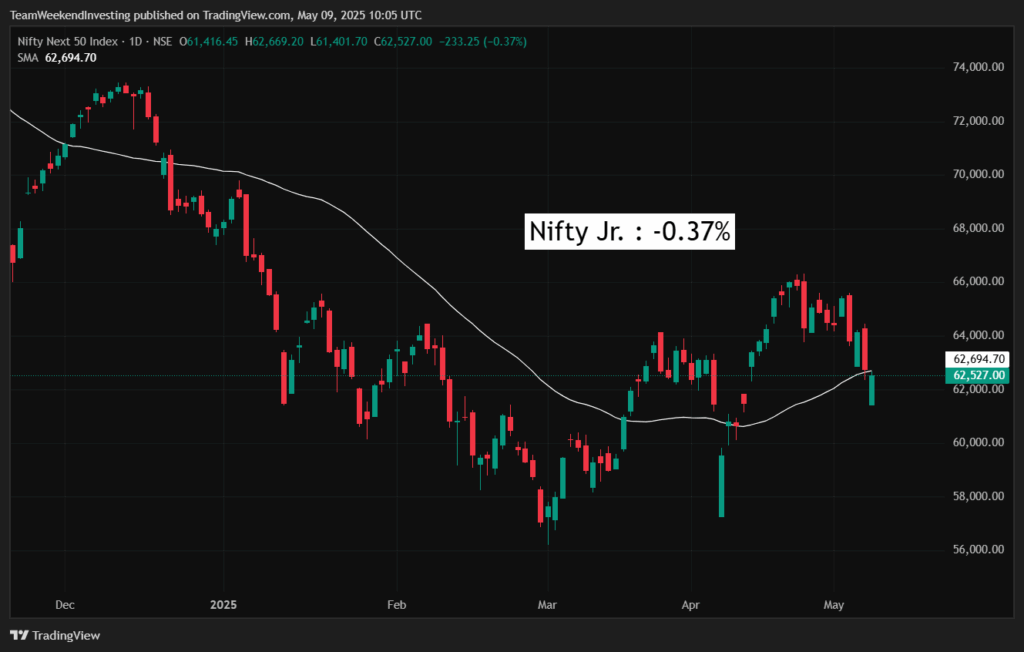Click the SMA indicator label
The width and height of the screenshot is (1024, 652).
[27, 58]
